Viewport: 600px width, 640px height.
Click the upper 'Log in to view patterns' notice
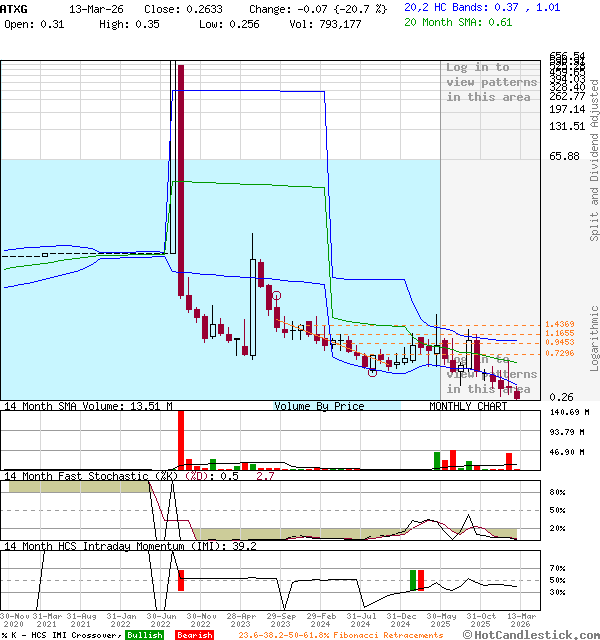coord(491,82)
